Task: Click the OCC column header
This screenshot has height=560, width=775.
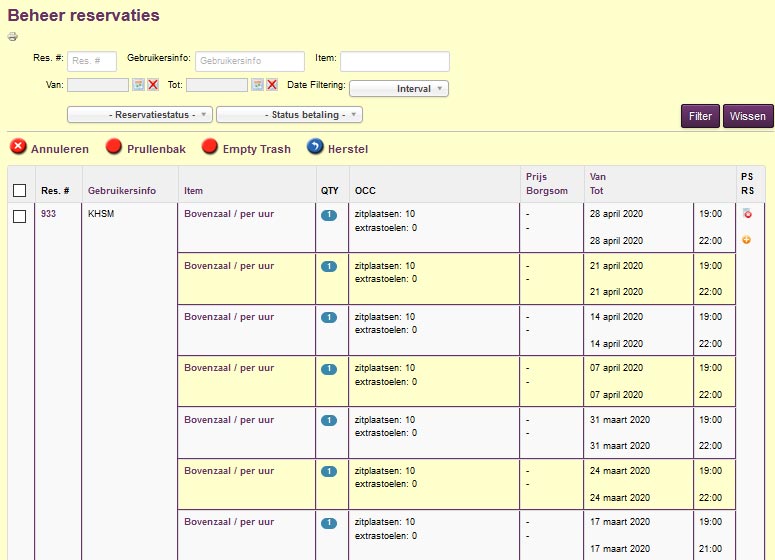Action: tap(365, 191)
